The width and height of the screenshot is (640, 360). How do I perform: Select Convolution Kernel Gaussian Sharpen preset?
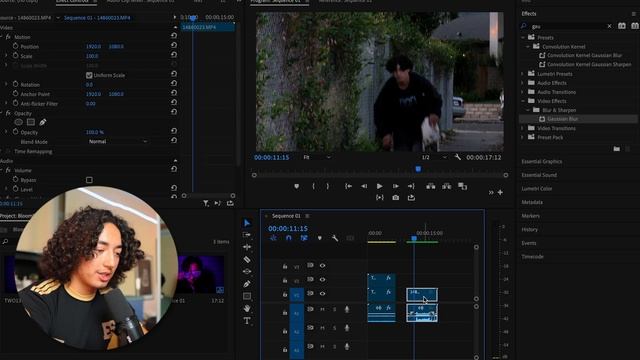[589, 64]
